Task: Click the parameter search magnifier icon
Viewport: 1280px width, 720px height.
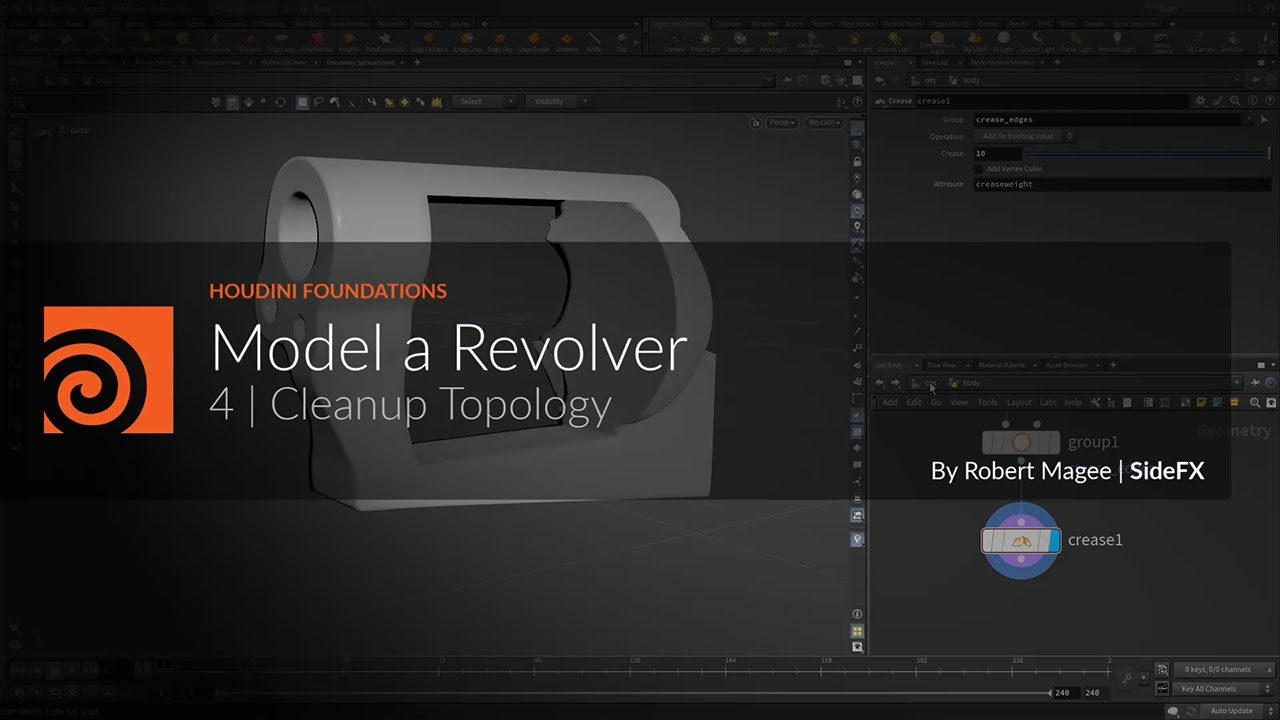Action: (1236, 101)
